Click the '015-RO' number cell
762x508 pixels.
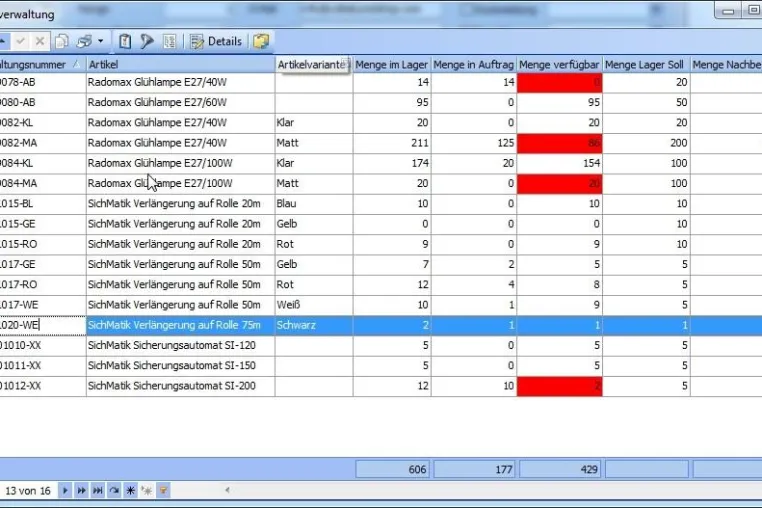(x=43, y=244)
